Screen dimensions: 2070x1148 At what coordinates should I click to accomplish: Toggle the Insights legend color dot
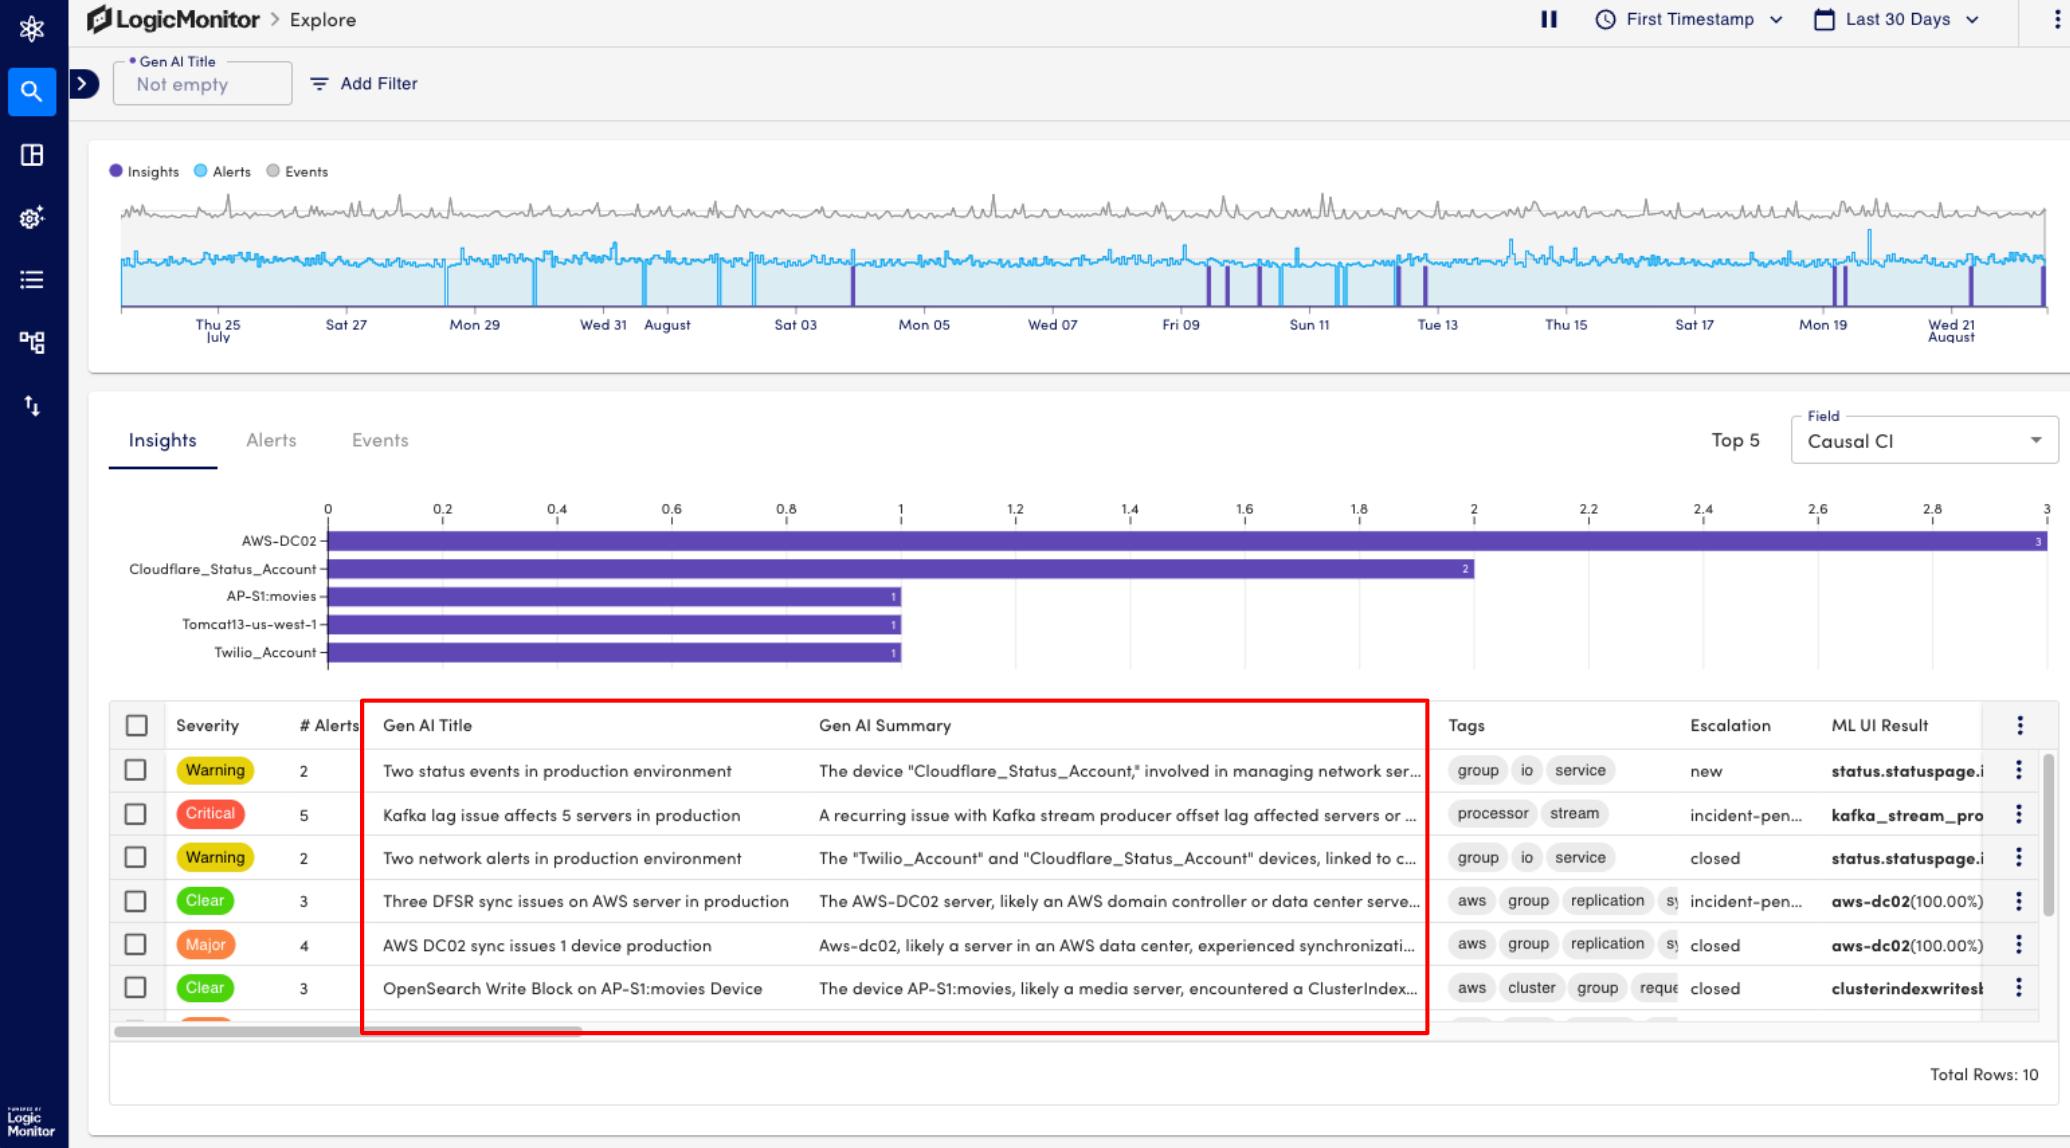coord(116,171)
